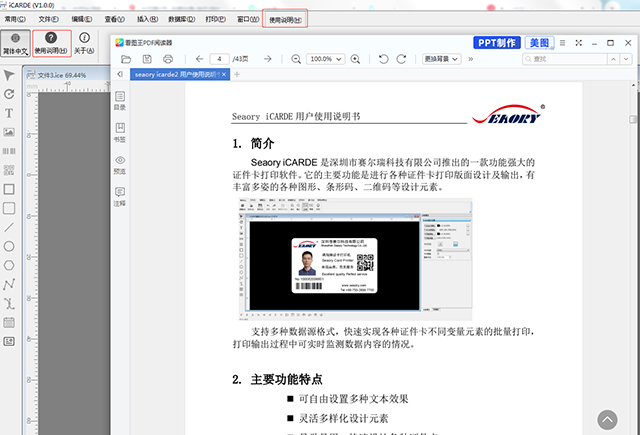Click the search input field
The image size is (640, 435).
tap(564, 59)
